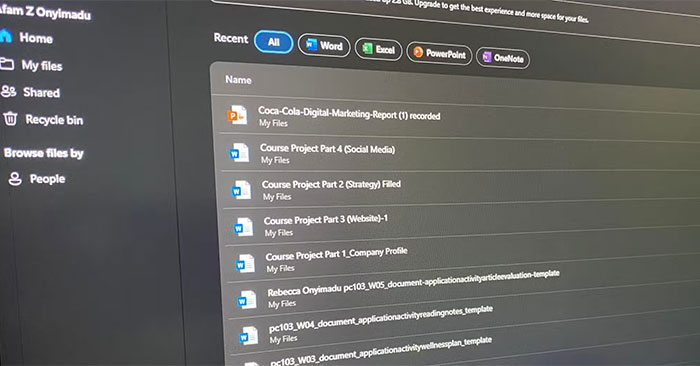
Task: Click Word icon beside Rebecca Onyimadu pc103_W05
Action: 247,299
